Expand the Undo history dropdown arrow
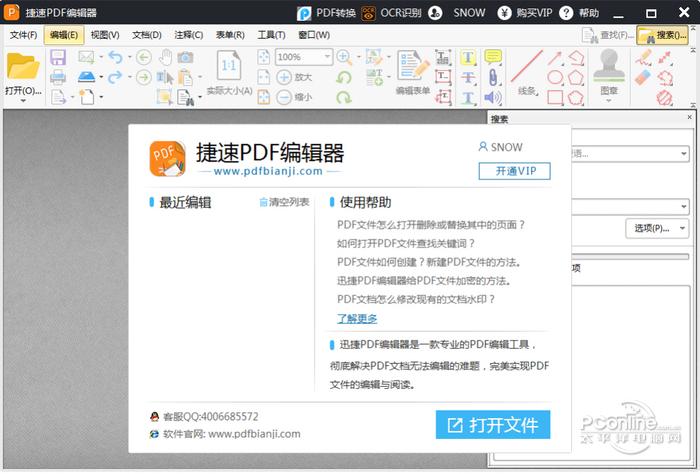Screen dimensions: 700x474 click(129, 57)
